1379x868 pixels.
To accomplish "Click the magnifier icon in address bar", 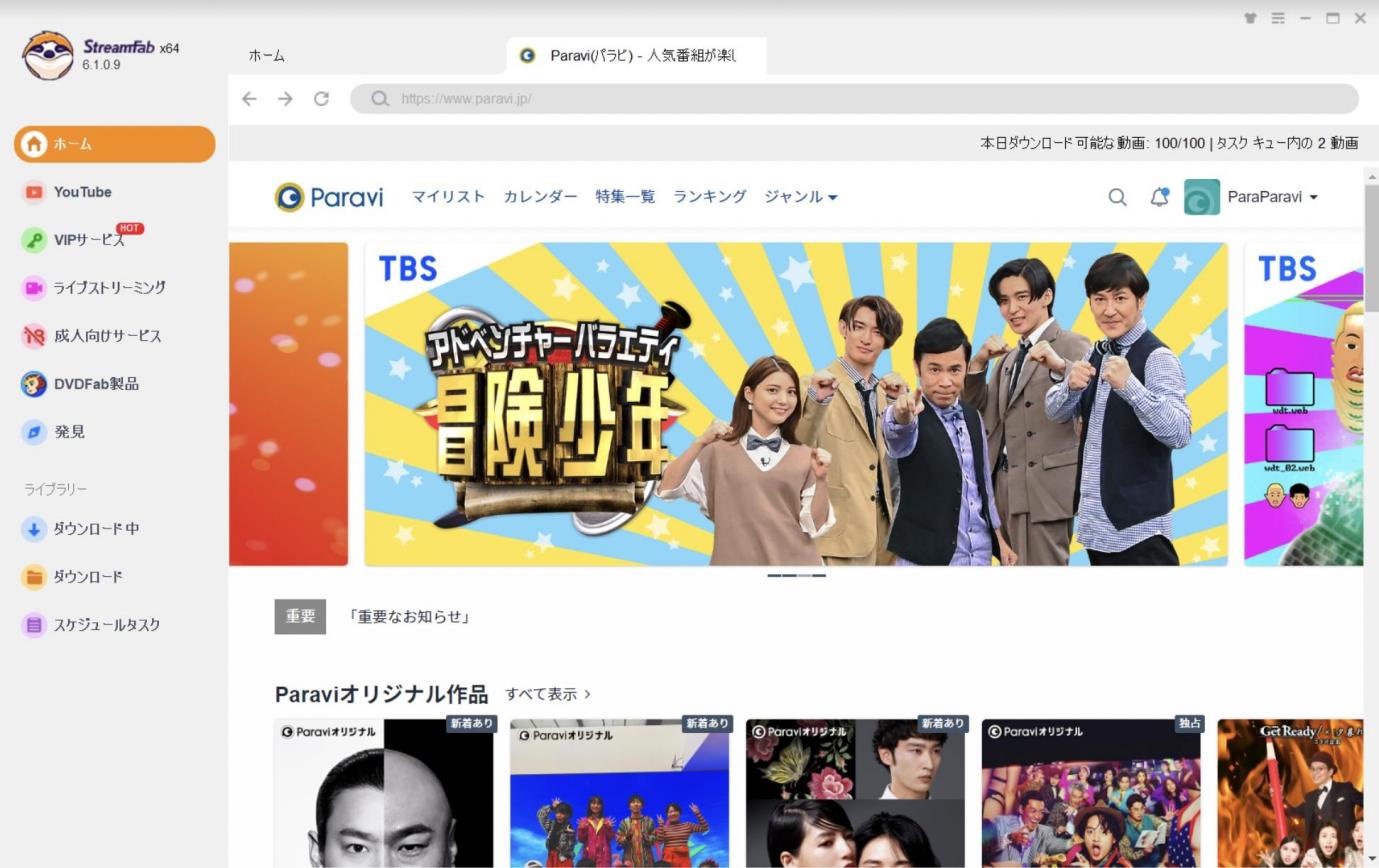I will click(380, 99).
